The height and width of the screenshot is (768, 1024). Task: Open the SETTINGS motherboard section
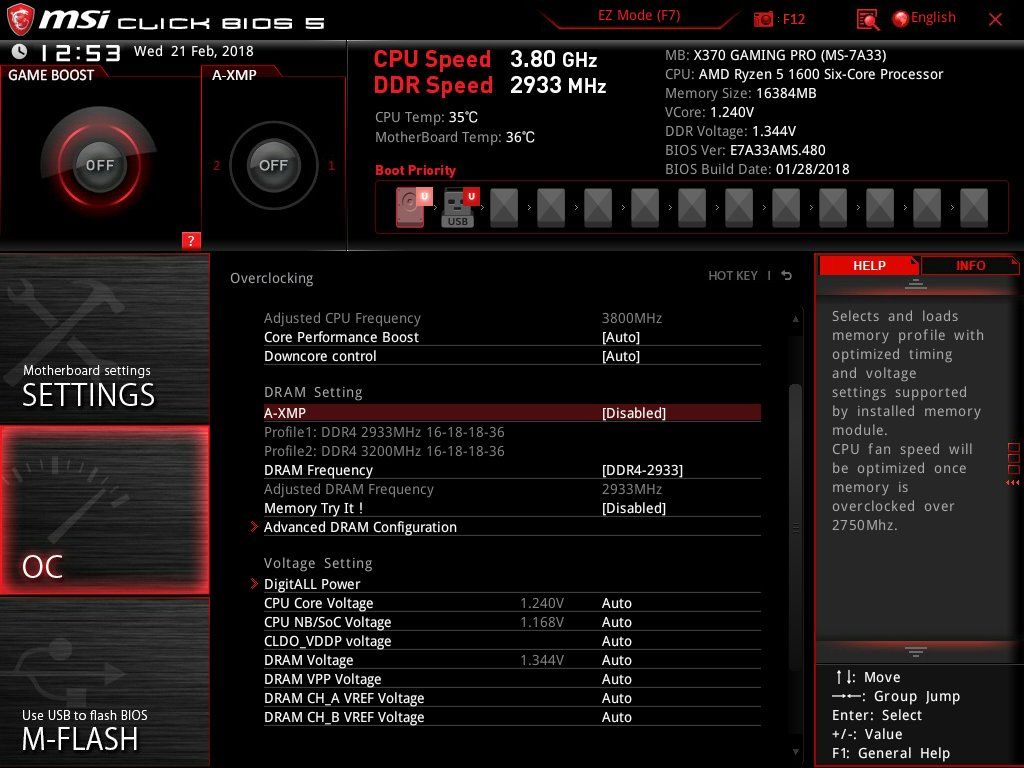pyautogui.click(x=104, y=338)
